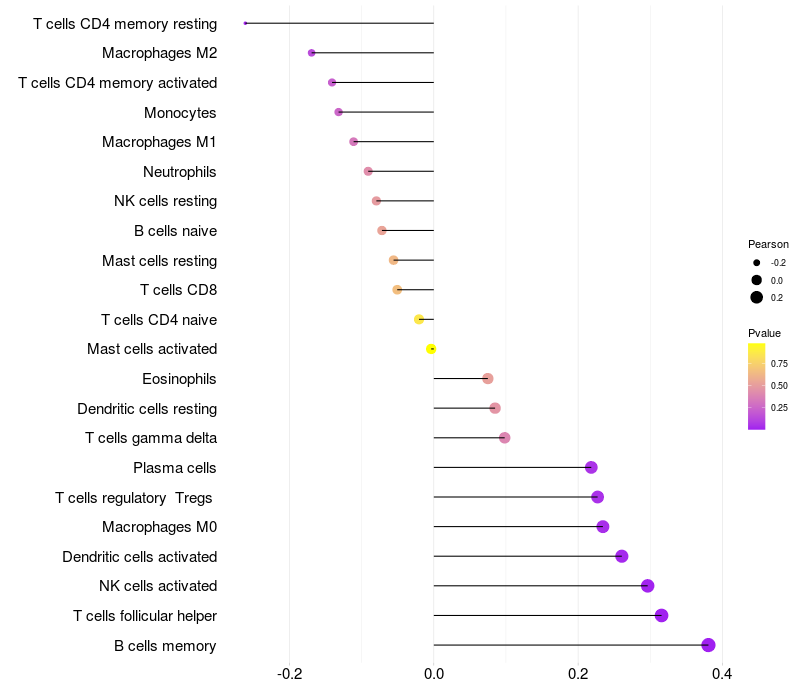
Task: Click the yellow Mast cells activated dot
Action: point(431,349)
